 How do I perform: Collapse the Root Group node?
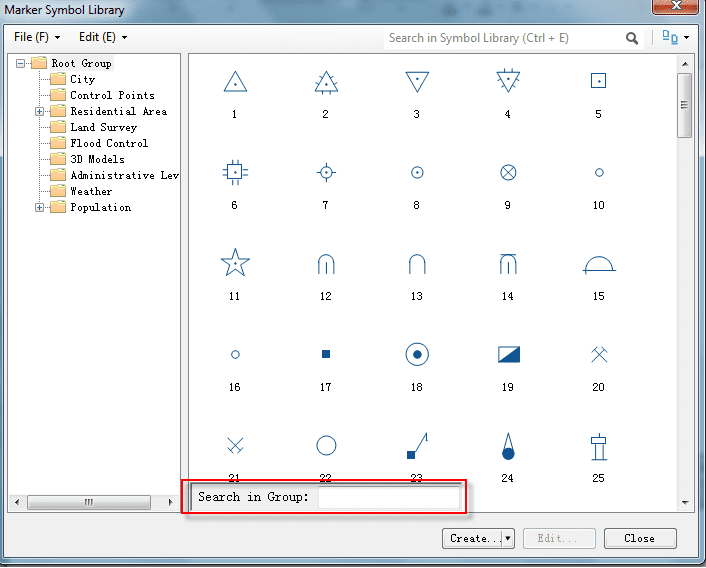(x=22, y=64)
